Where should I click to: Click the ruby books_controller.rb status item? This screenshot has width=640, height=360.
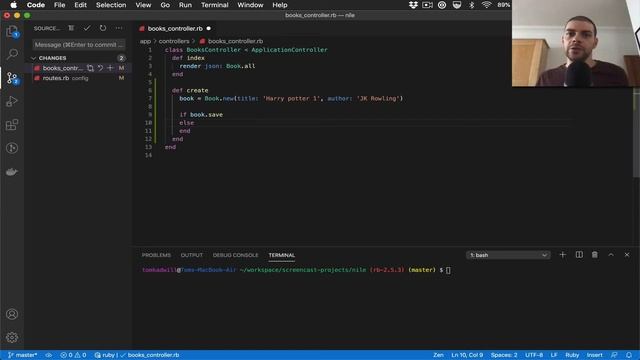click(137, 355)
